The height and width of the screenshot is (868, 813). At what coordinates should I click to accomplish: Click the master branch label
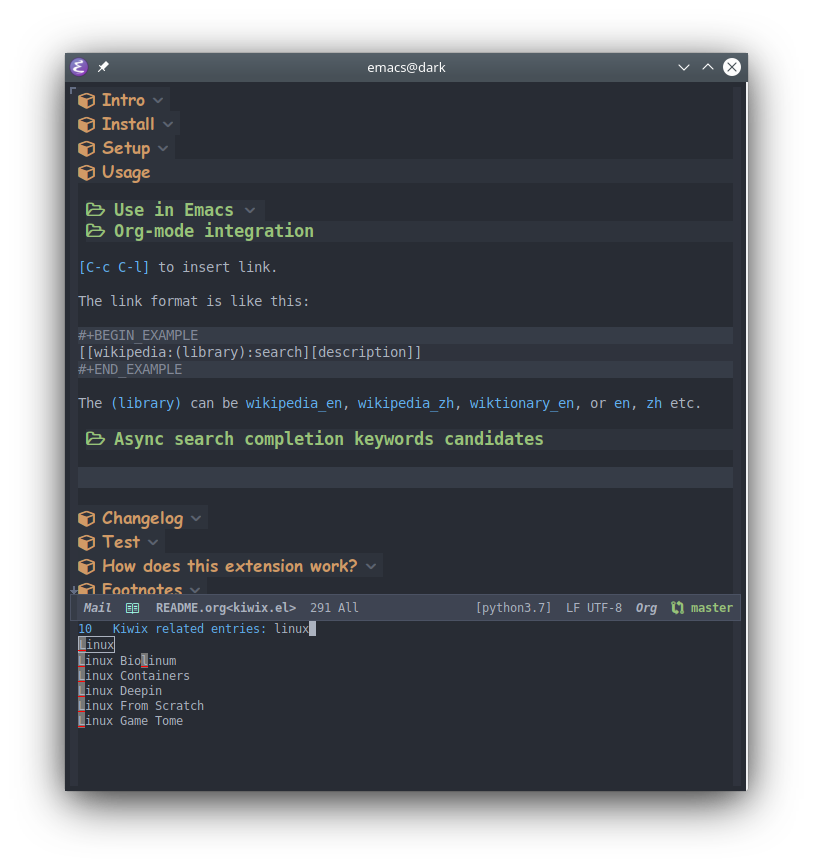[x=712, y=608]
